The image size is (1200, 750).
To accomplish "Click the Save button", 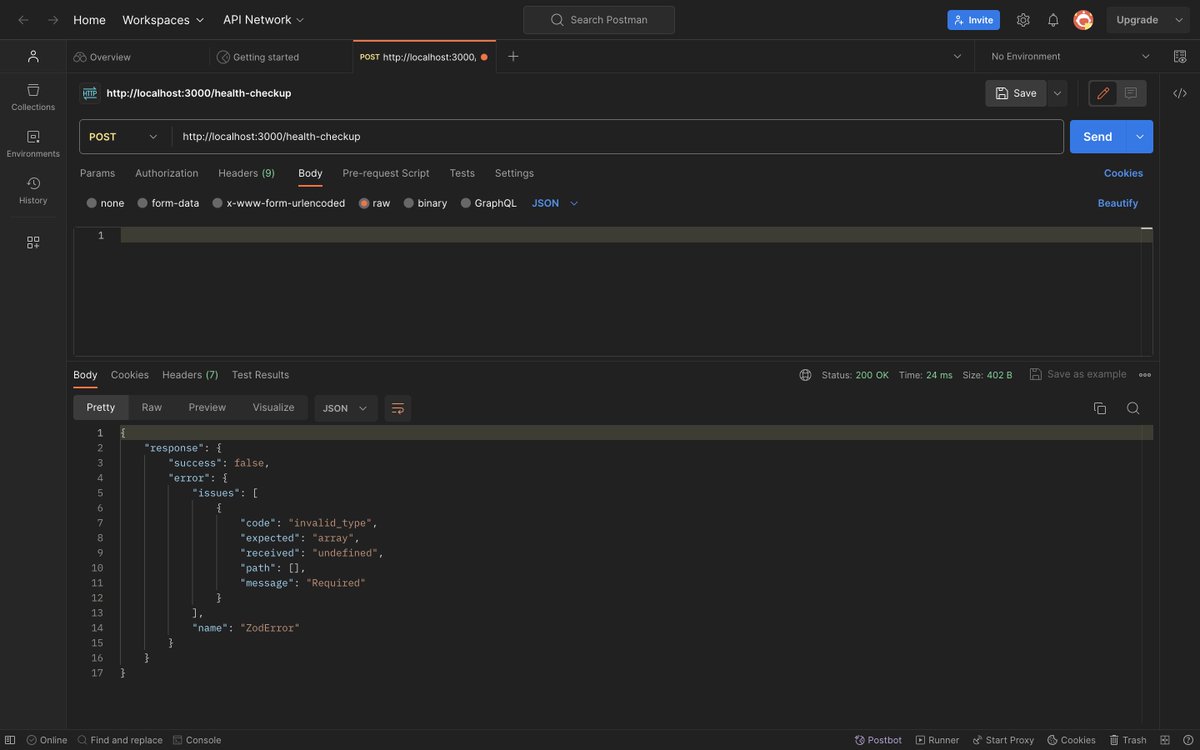I will [1016, 93].
